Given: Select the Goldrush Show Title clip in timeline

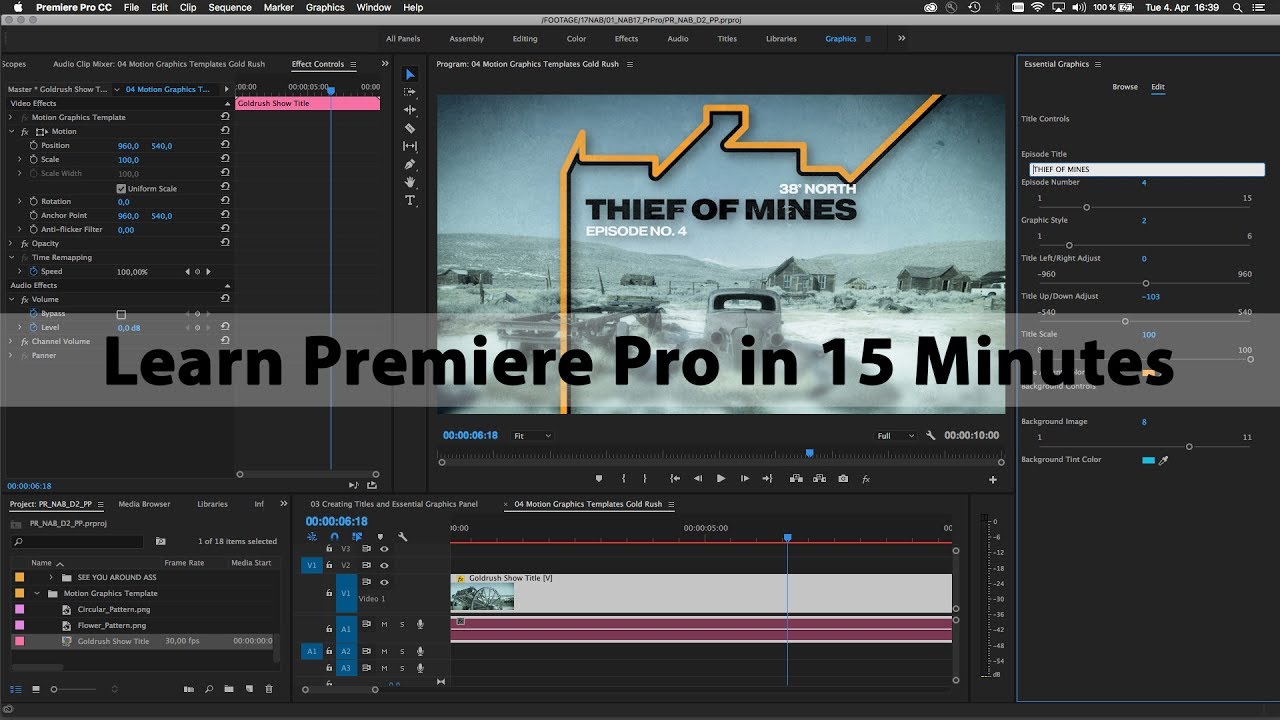Looking at the screenshot, I should tap(701, 593).
